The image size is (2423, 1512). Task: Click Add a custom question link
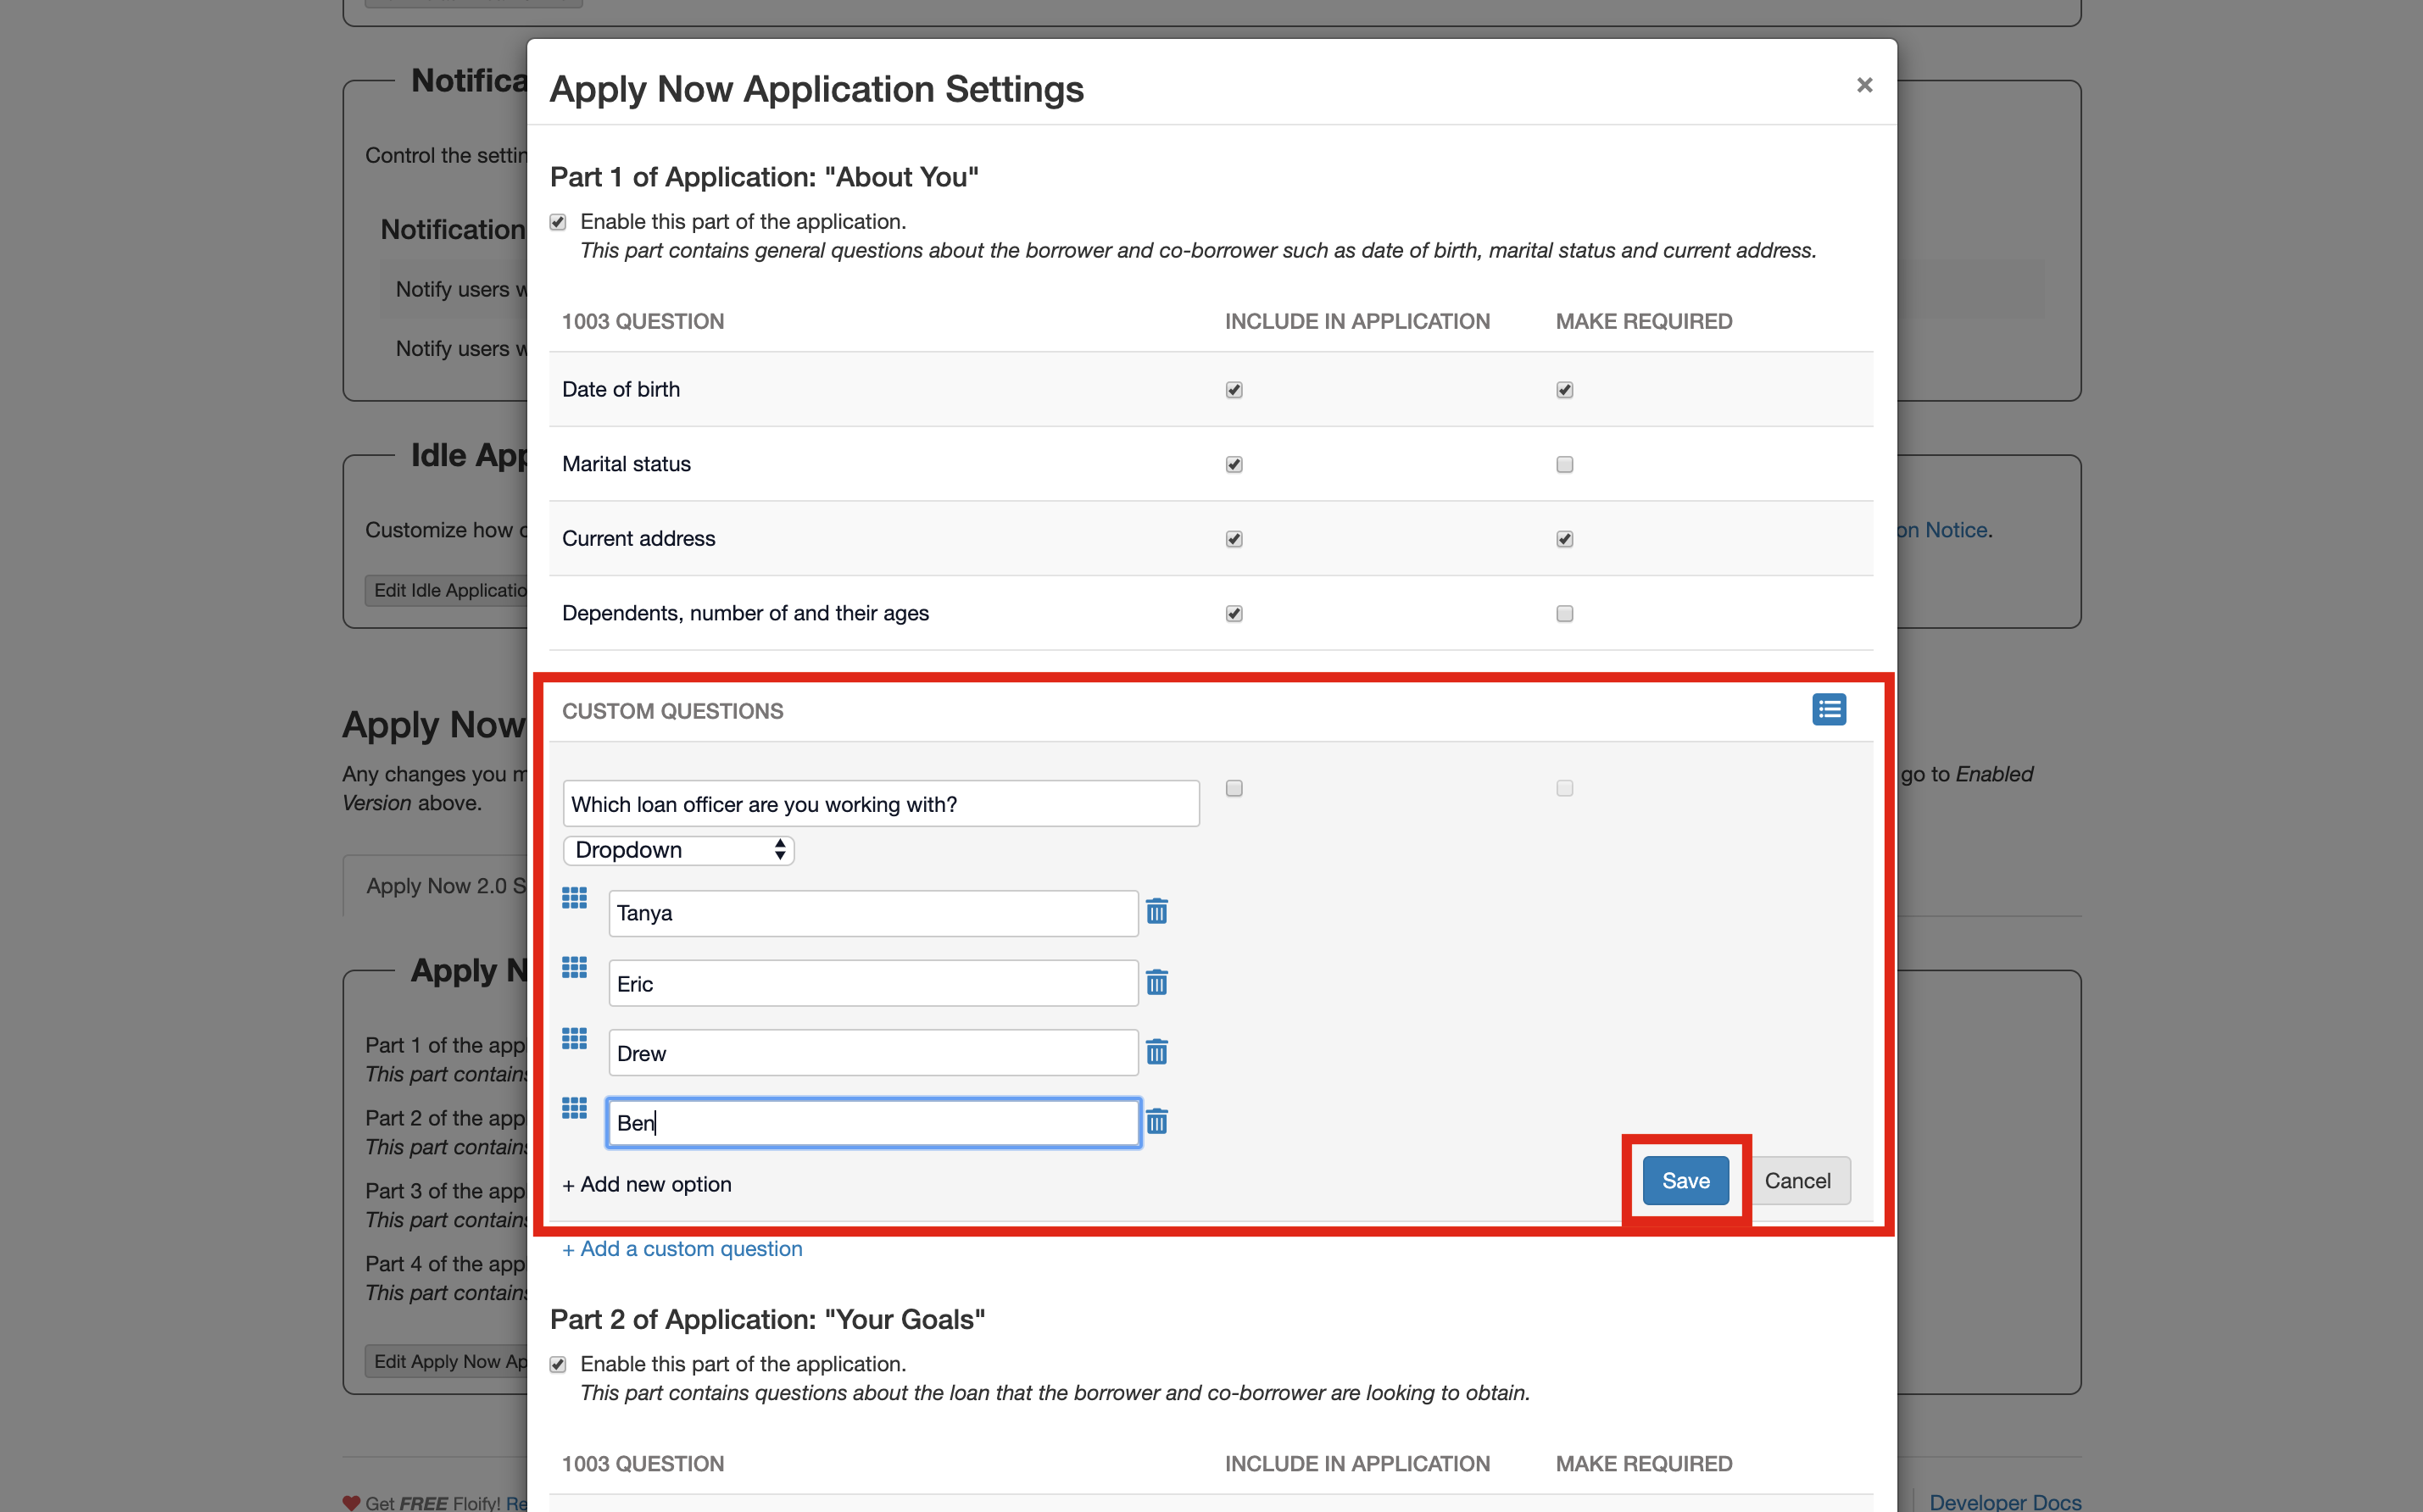point(682,1248)
